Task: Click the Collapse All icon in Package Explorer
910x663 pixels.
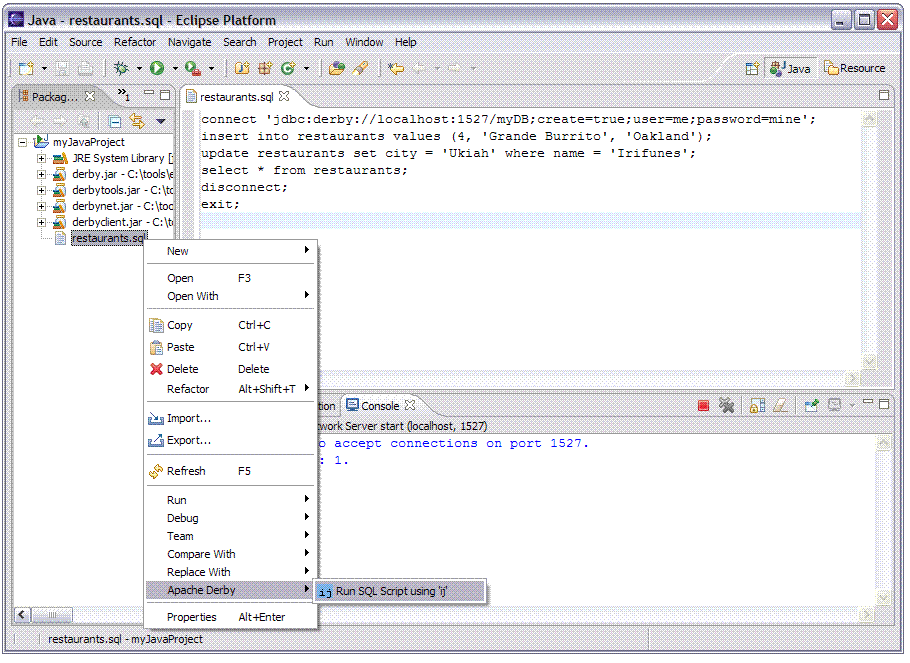Action: [x=115, y=121]
